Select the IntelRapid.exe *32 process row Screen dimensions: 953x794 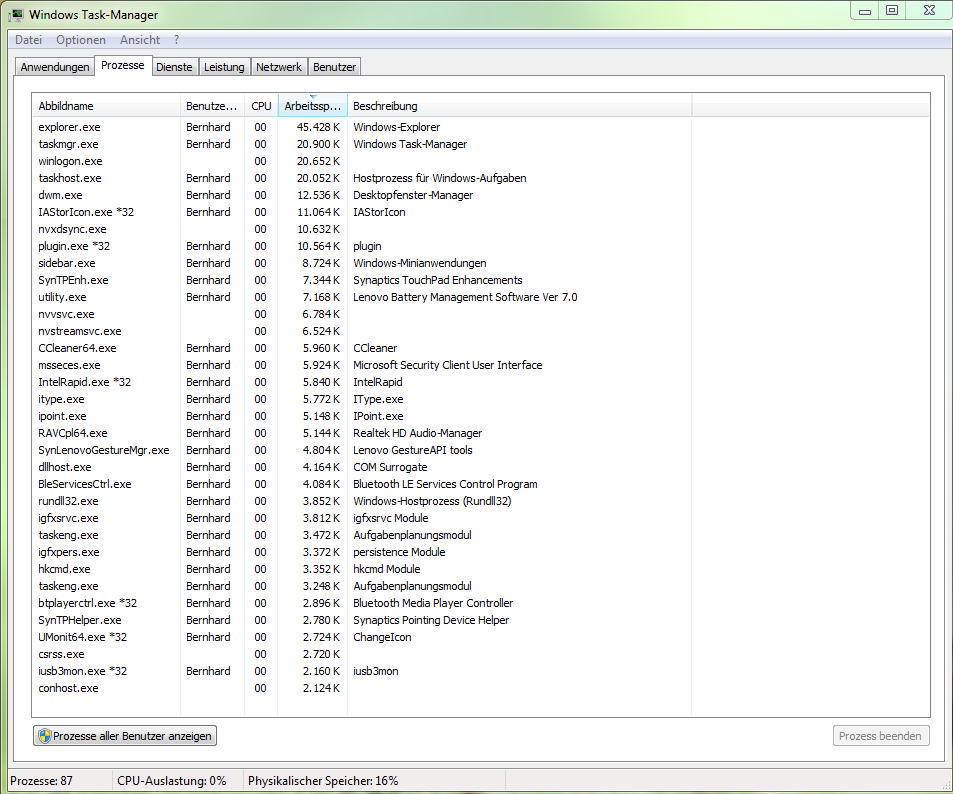[362, 382]
